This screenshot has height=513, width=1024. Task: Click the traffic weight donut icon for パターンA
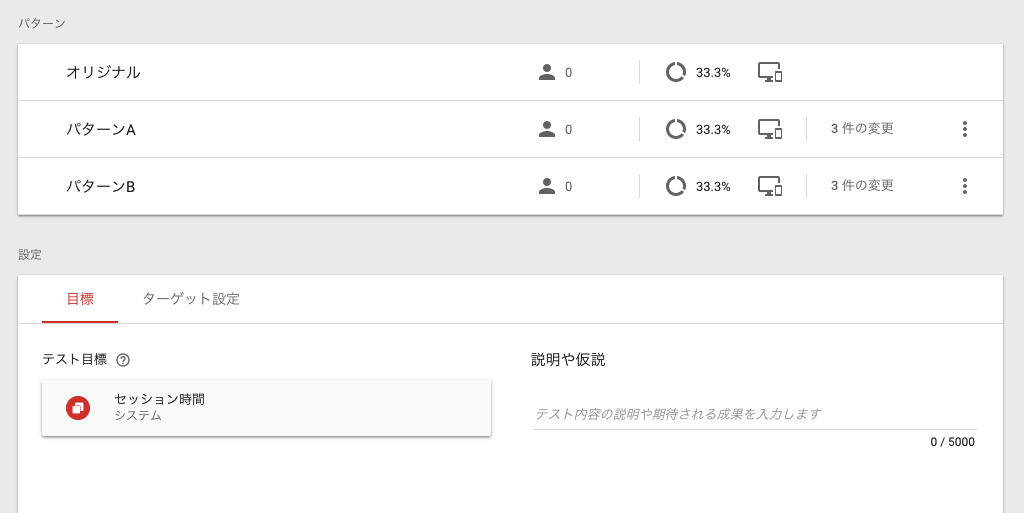pos(675,129)
